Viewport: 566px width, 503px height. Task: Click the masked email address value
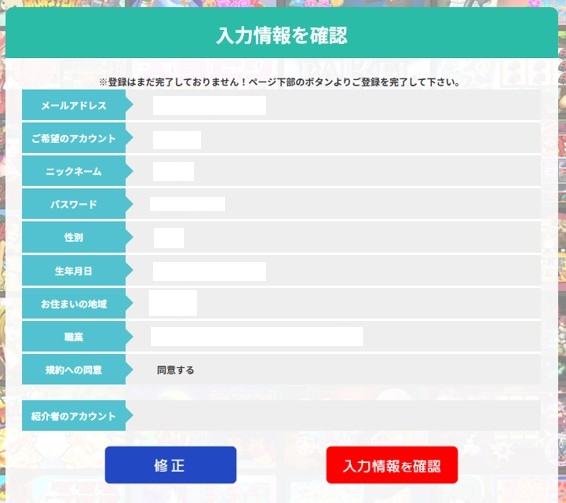coord(209,105)
